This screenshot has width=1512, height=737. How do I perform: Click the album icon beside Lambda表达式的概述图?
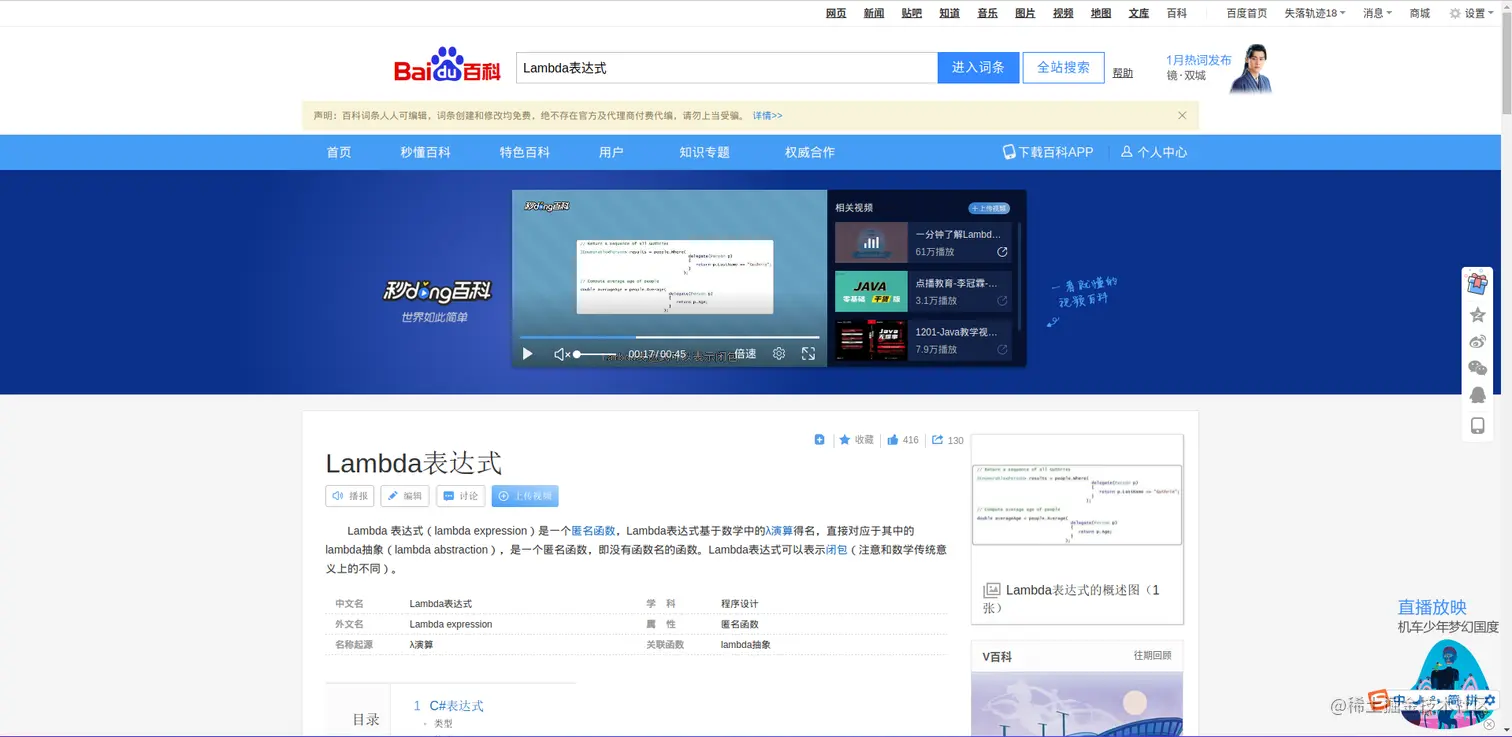coord(991,591)
